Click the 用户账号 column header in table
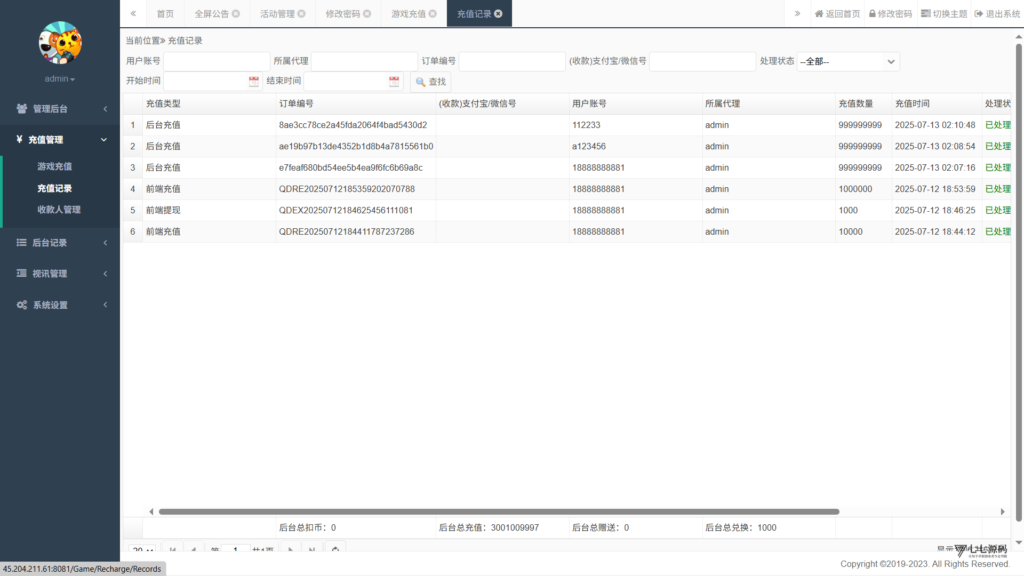This screenshot has height=576, width=1024. tap(589, 104)
